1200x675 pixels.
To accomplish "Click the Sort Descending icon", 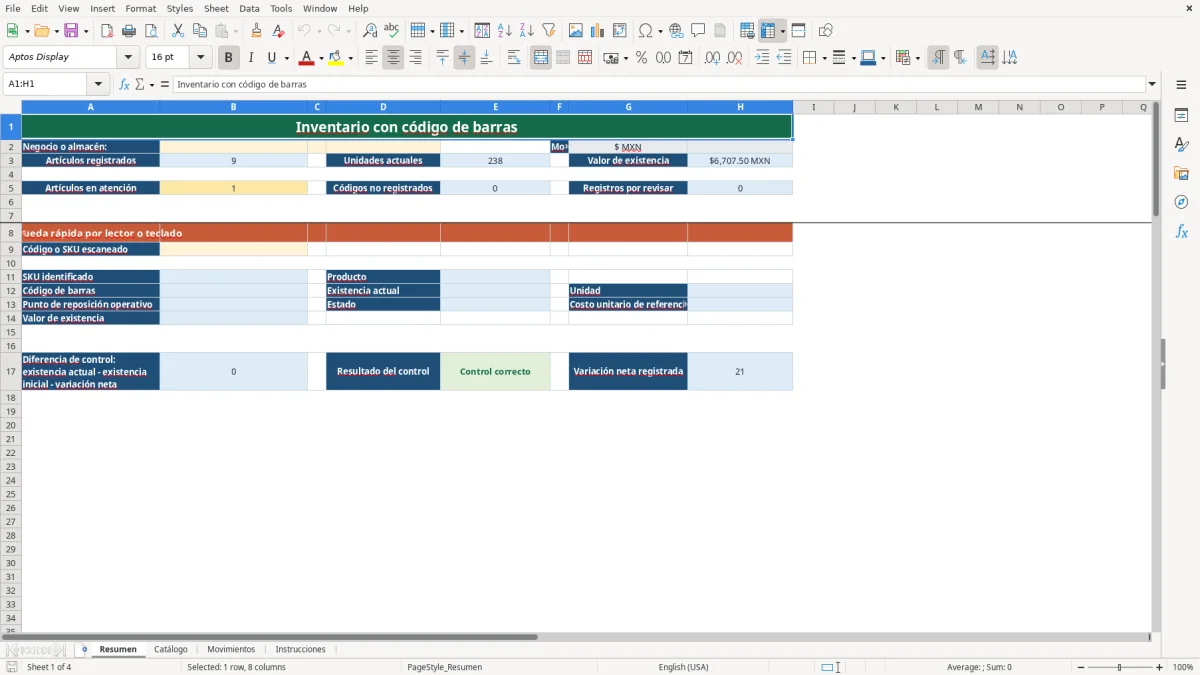I will 527,31.
